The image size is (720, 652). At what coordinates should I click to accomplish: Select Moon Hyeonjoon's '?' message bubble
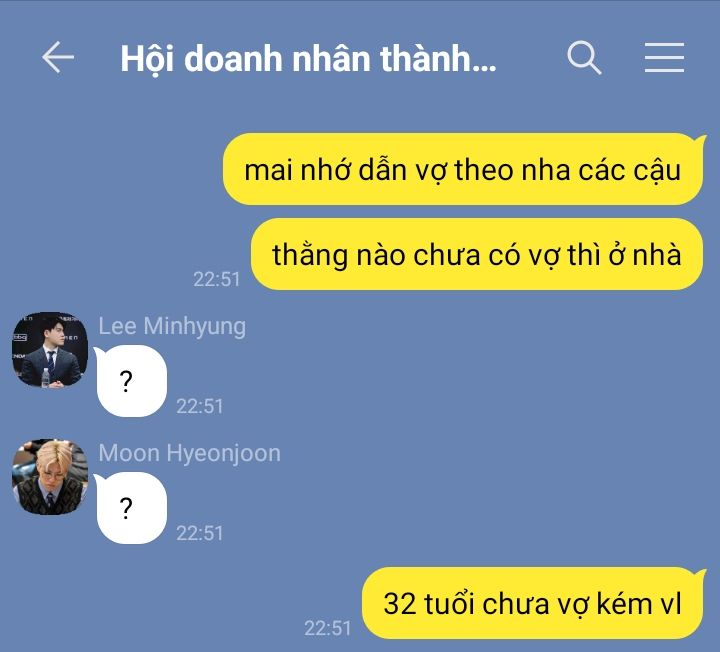131,508
